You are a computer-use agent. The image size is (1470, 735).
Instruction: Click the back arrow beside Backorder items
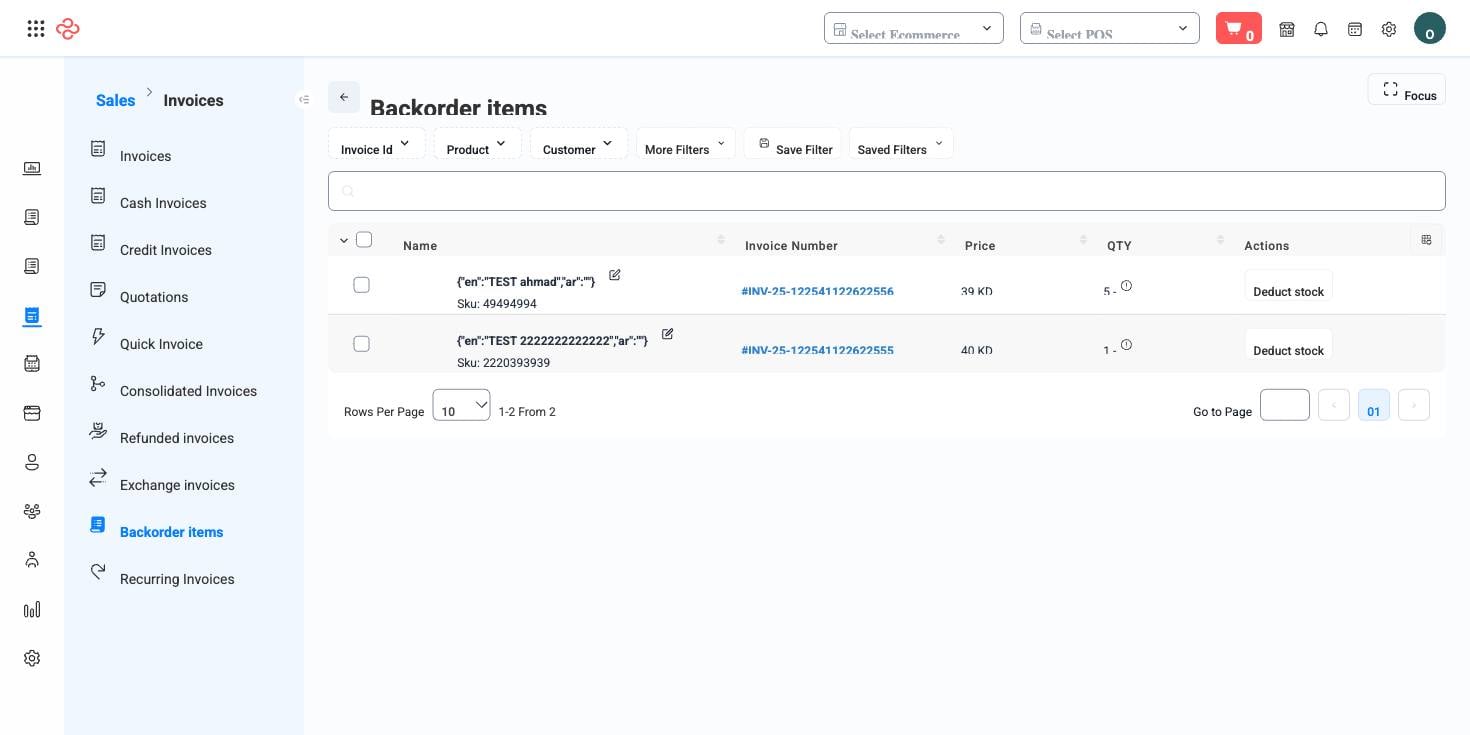(344, 97)
